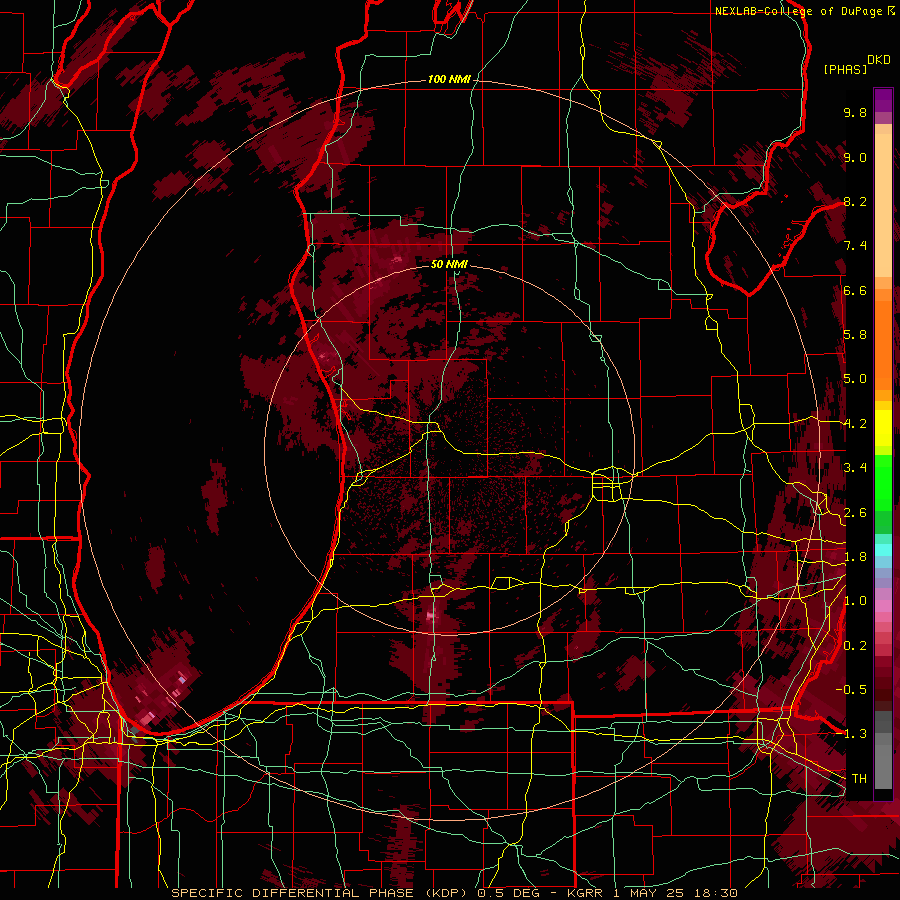Image resolution: width=900 pixels, height=900 pixels.
Task: Select the 8.2 legend value
Action: [x=855, y=202]
